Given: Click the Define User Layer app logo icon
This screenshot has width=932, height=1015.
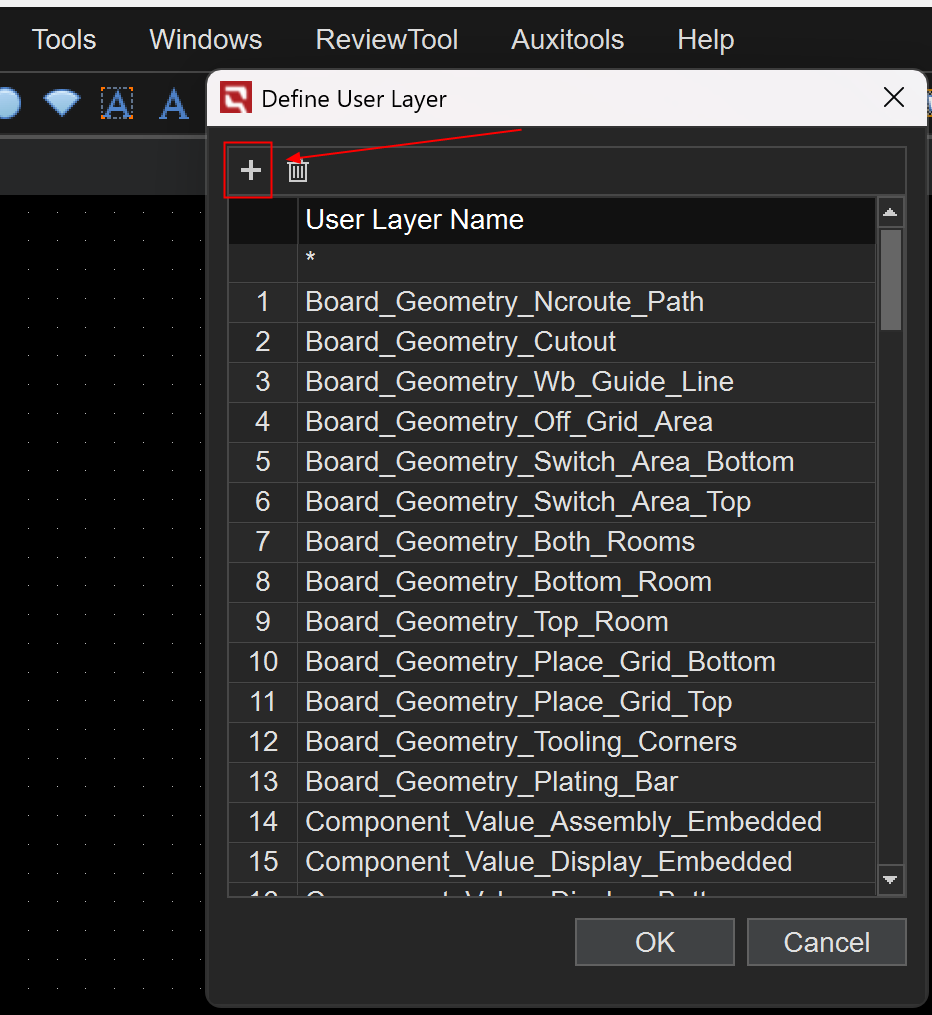Looking at the screenshot, I should (x=235, y=98).
